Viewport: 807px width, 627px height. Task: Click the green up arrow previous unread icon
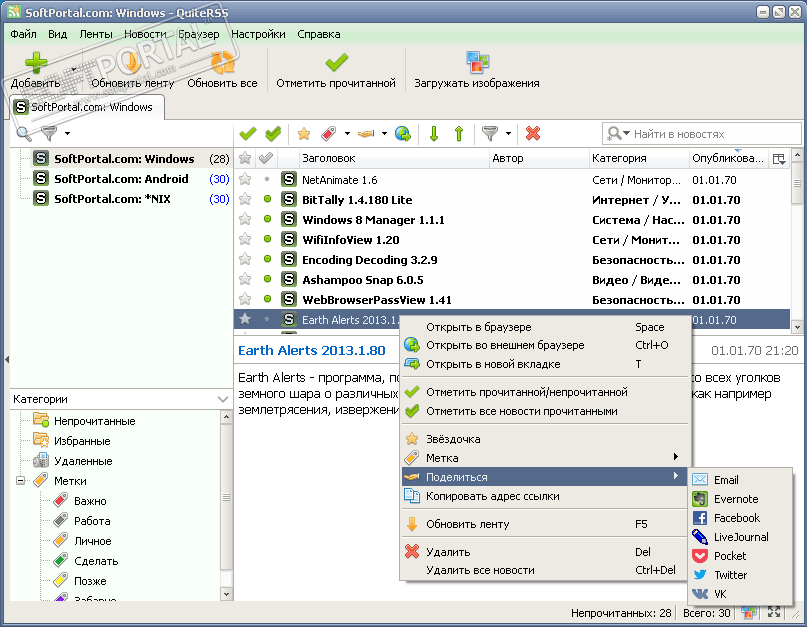click(459, 134)
